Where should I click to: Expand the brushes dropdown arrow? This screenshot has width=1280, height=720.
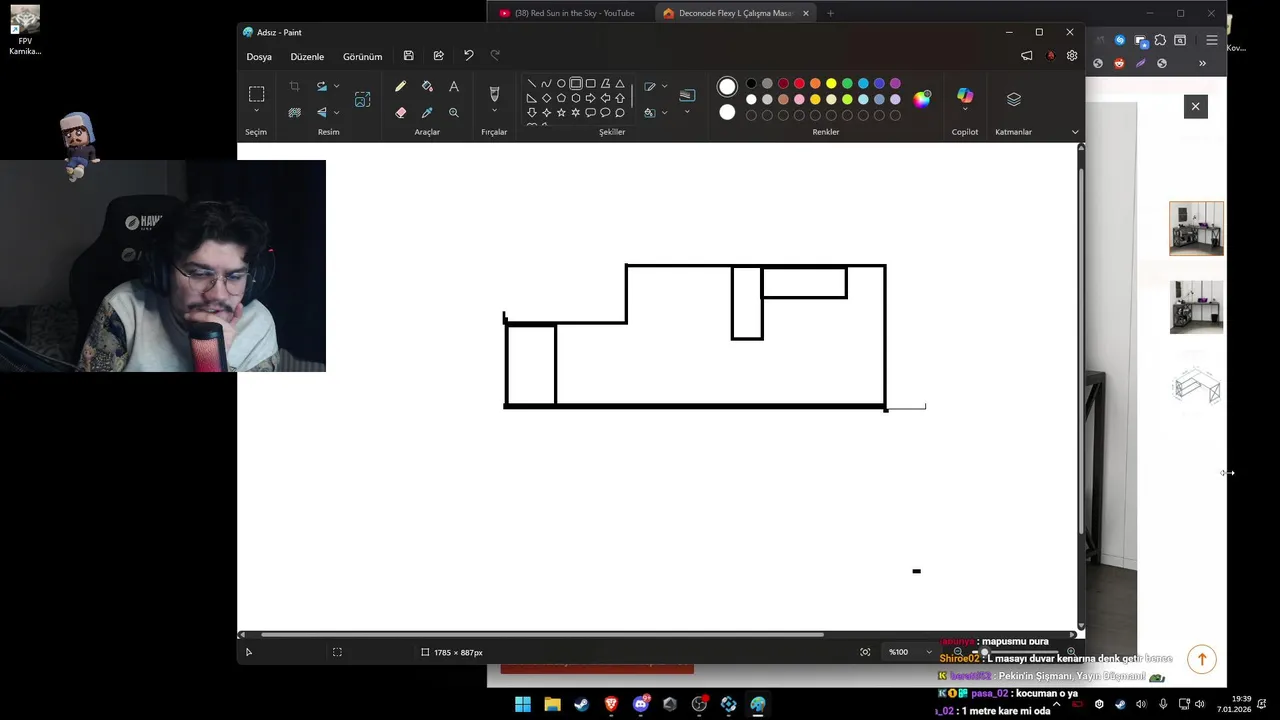[x=494, y=111]
